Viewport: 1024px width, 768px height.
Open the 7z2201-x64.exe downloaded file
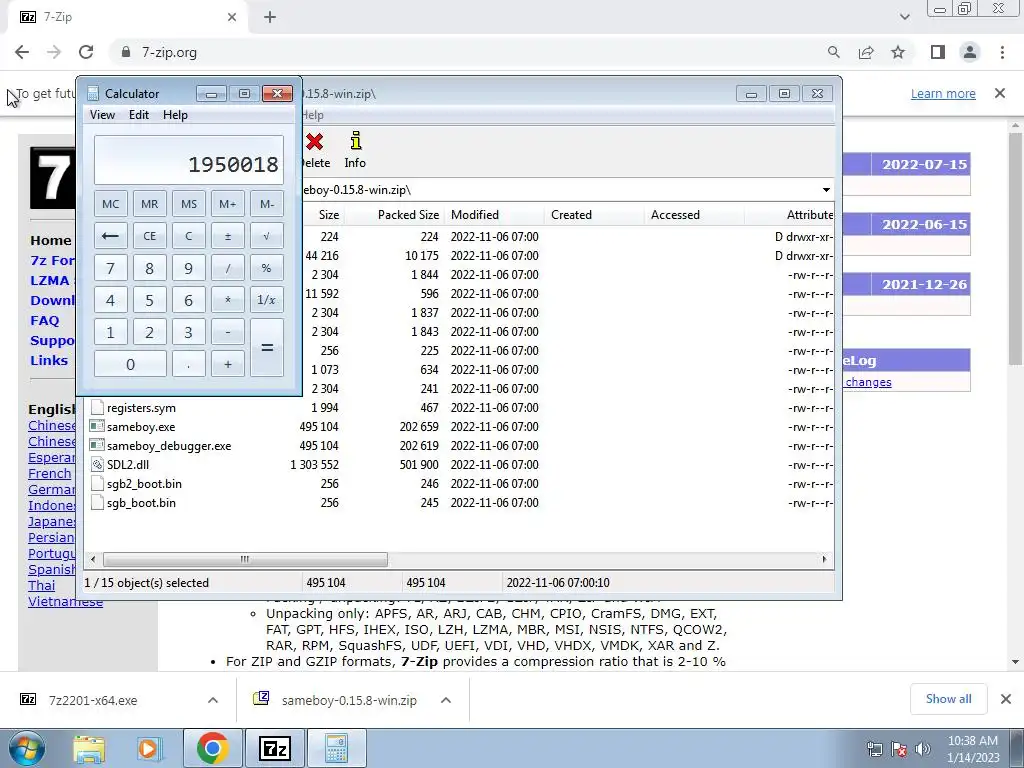(x=93, y=700)
